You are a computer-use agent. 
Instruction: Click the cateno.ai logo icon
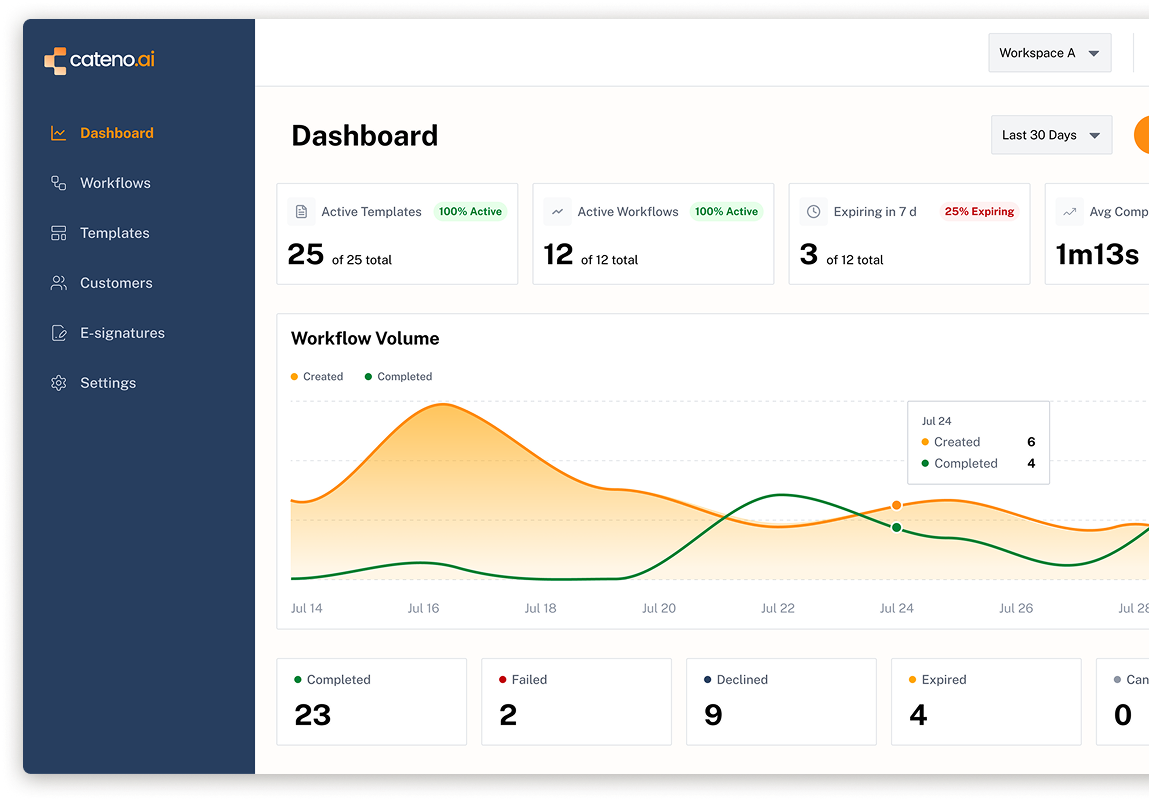click(55, 61)
